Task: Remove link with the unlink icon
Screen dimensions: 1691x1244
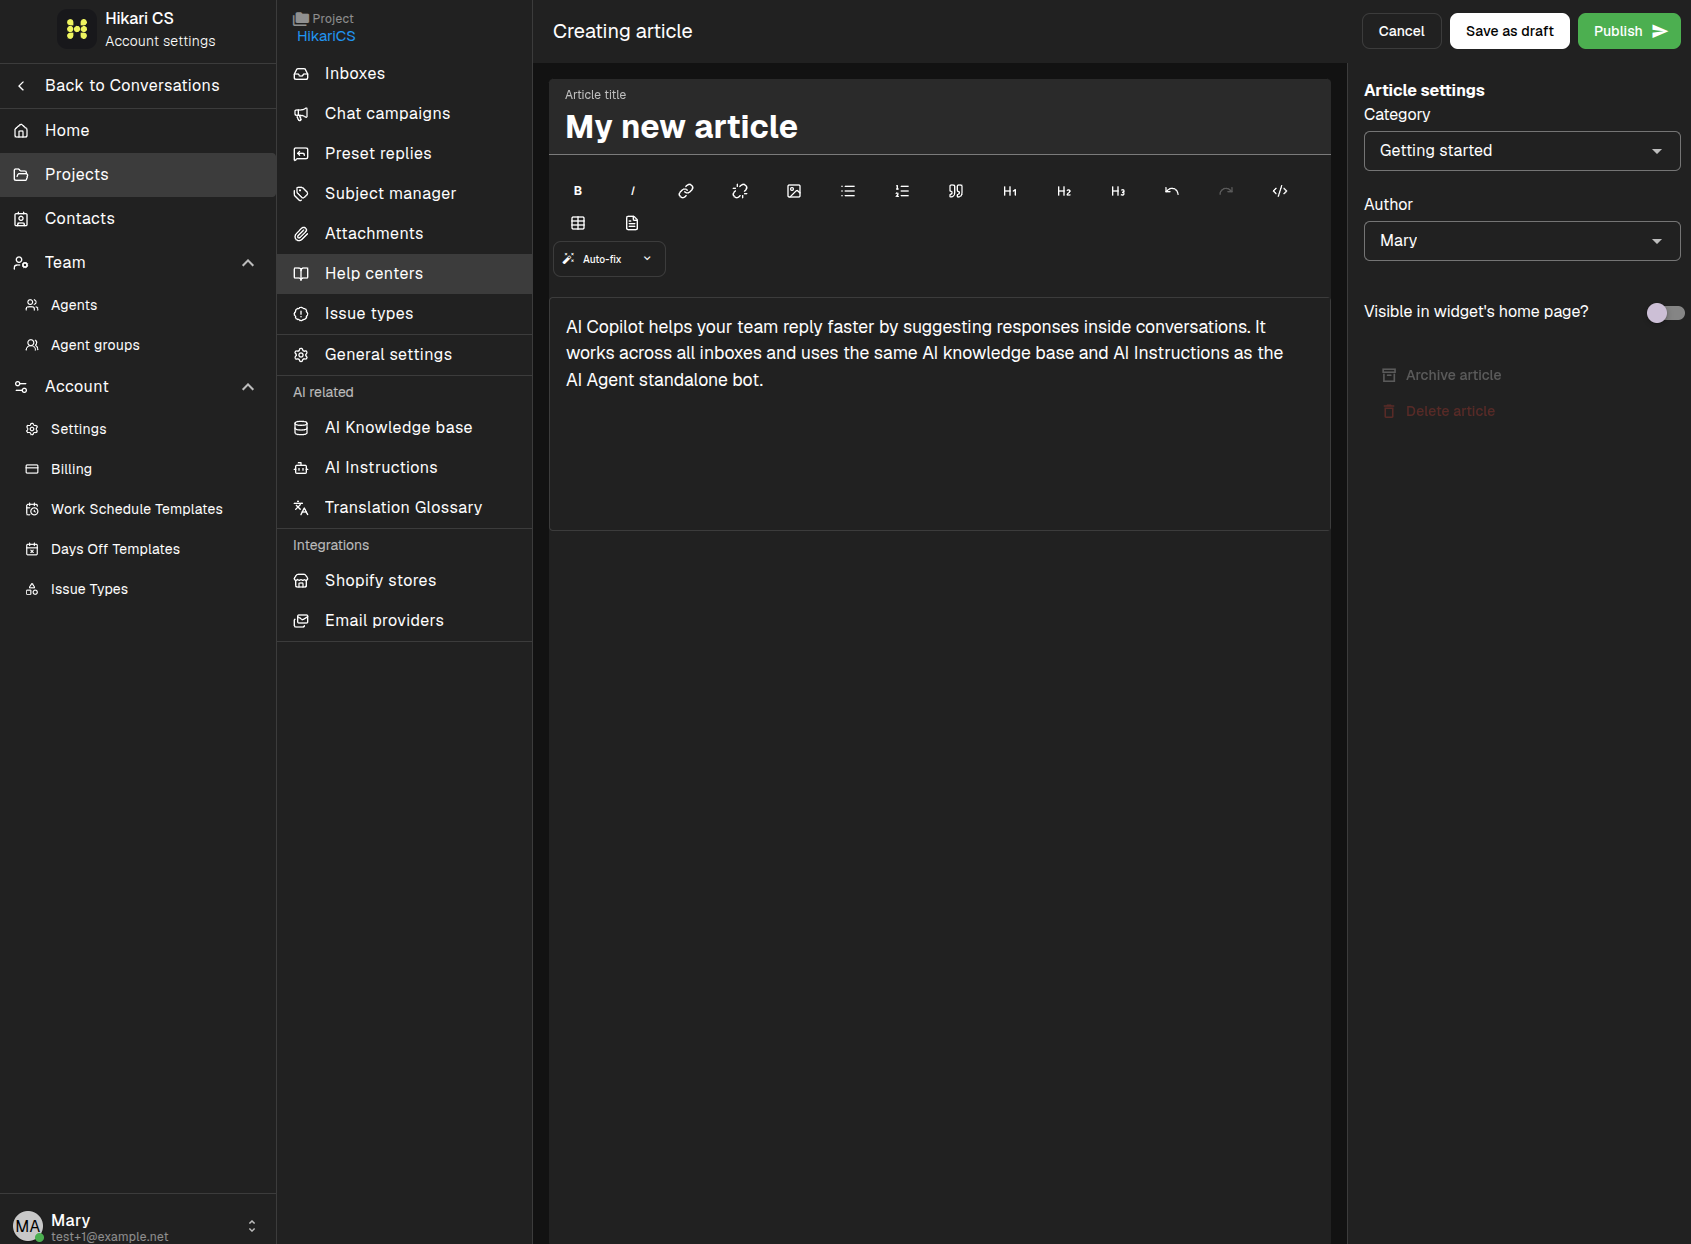Action: 740,191
